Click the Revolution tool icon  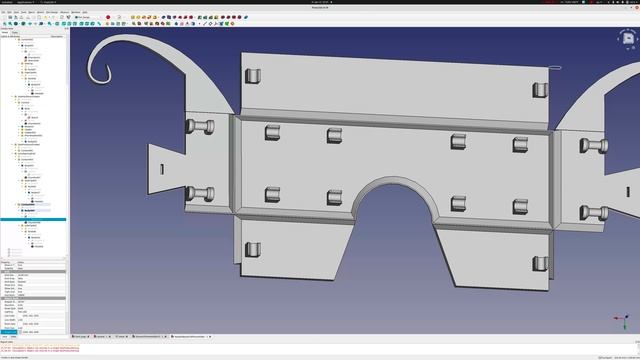click(x=138, y=17)
